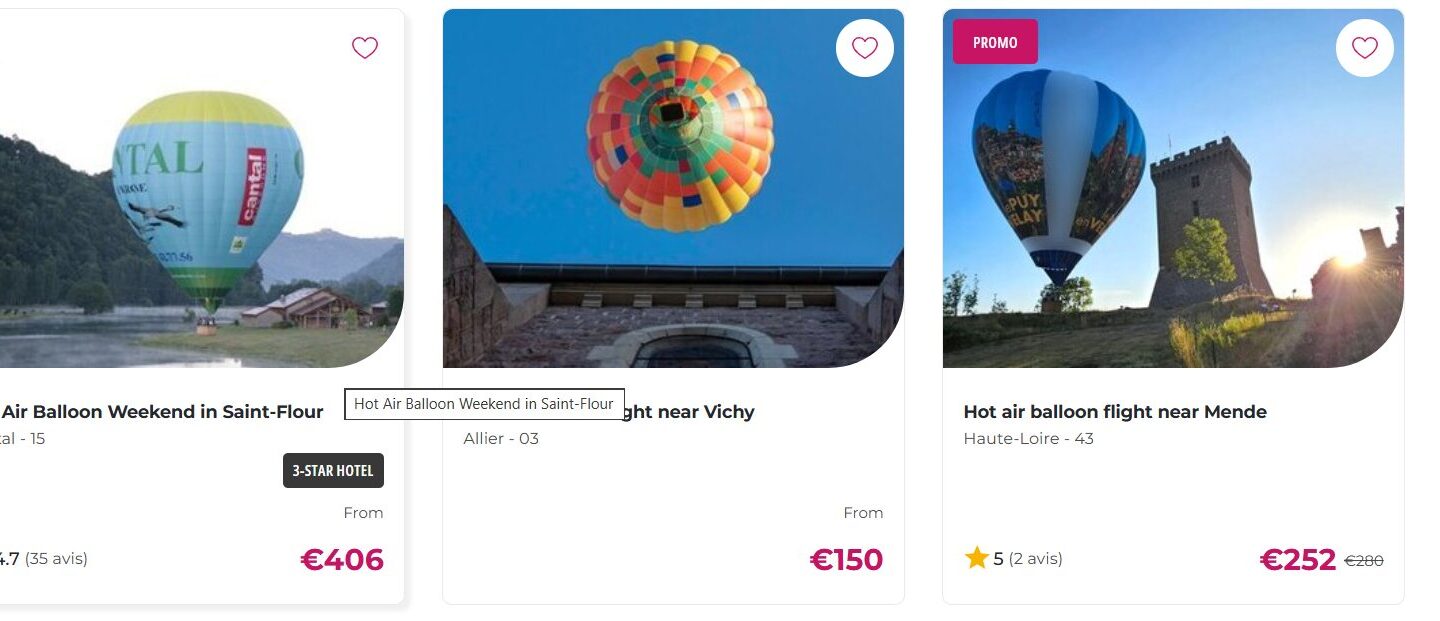The image size is (1440, 621).
Task: Click the Haute-Loire - 43 location text
Action: tap(1028, 438)
